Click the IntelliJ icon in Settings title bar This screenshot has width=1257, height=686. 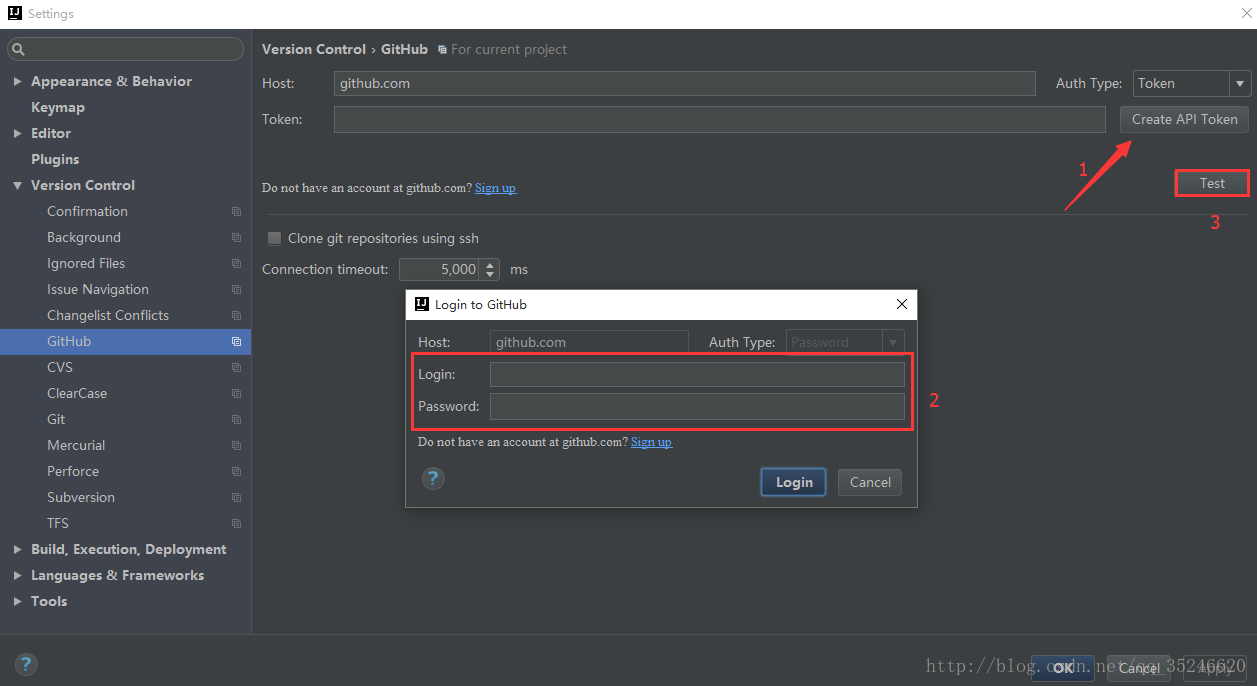tap(14, 14)
